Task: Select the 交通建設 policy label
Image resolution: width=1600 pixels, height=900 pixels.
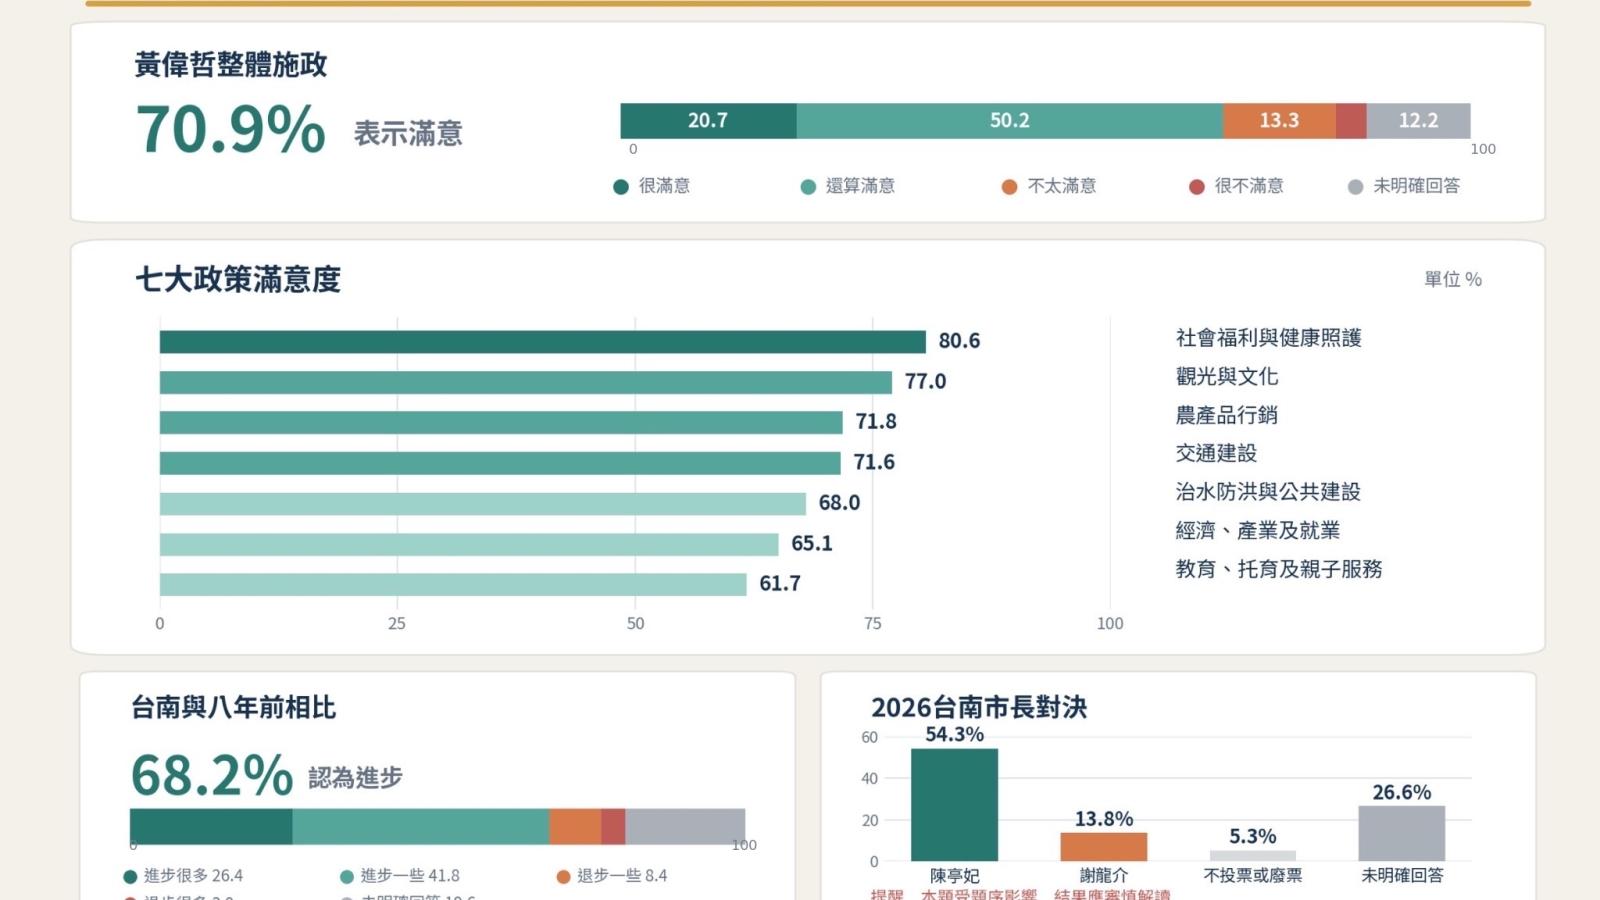Action: pyautogui.click(x=1216, y=453)
